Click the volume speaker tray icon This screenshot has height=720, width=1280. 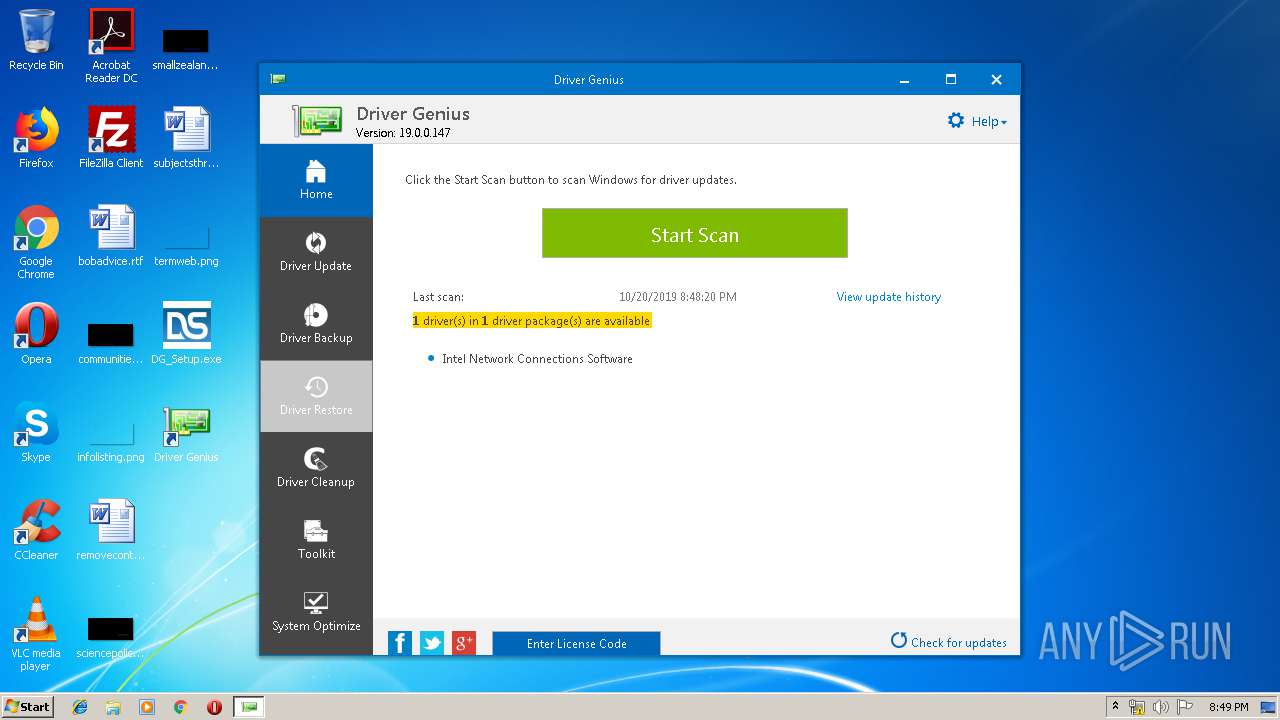tap(1161, 707)
